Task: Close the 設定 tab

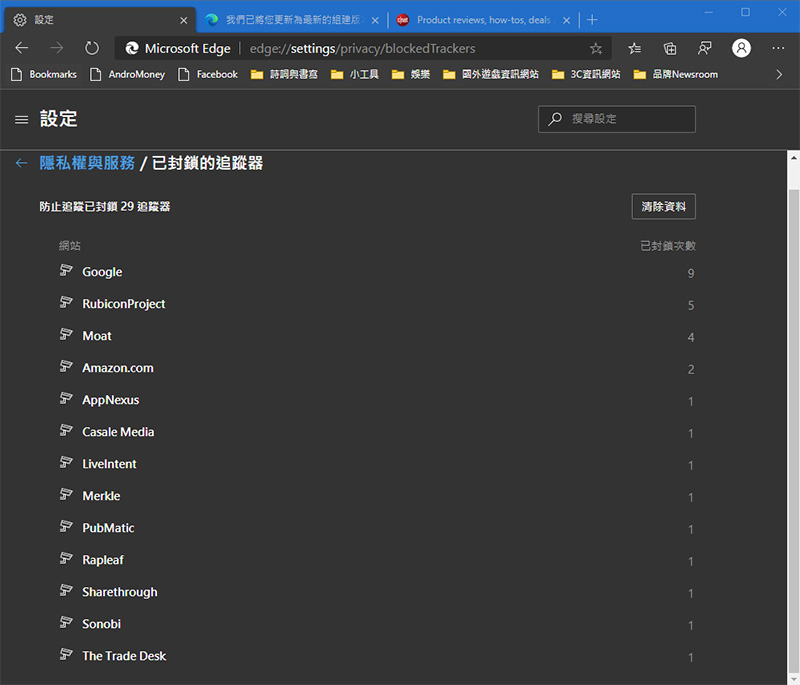Action: (181, 19)
